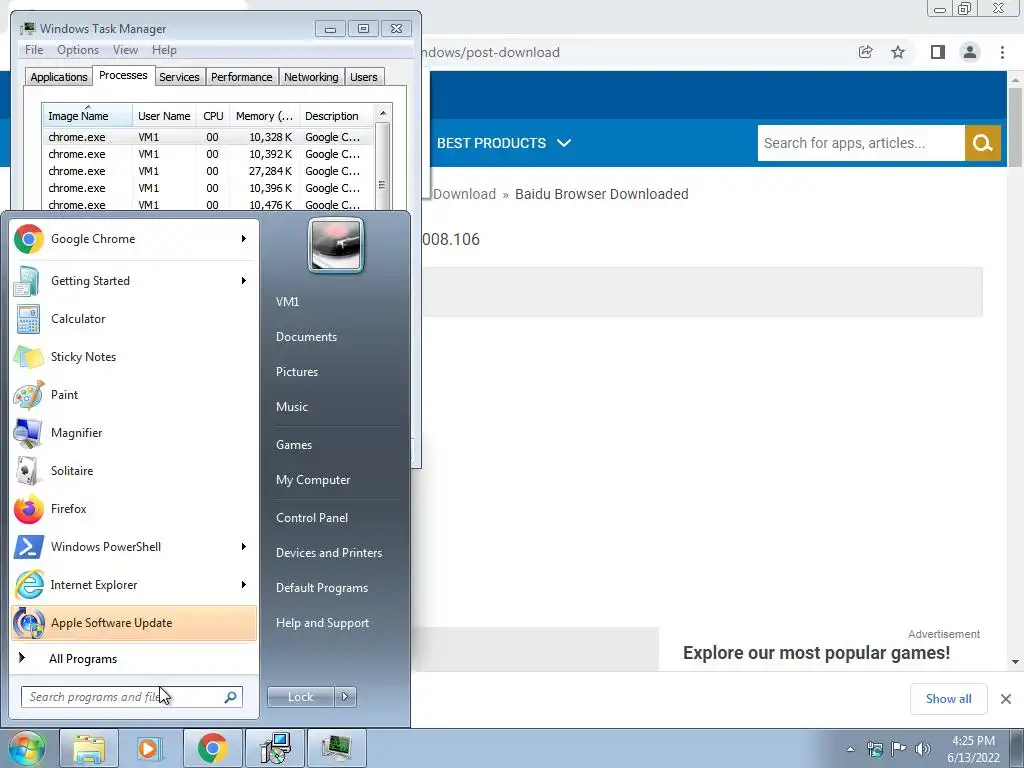Click the Windows Start orb

click(26, 748)
